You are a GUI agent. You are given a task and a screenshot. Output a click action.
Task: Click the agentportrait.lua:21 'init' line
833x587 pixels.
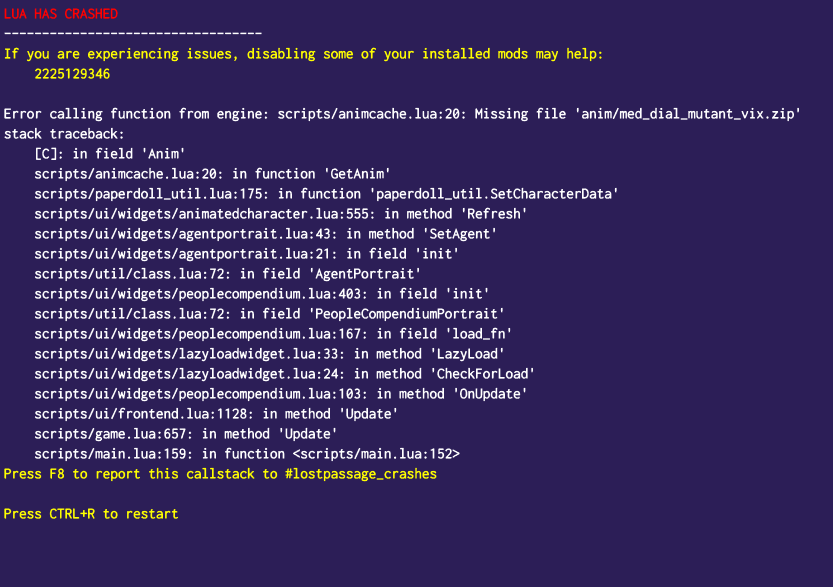point(246,254)
